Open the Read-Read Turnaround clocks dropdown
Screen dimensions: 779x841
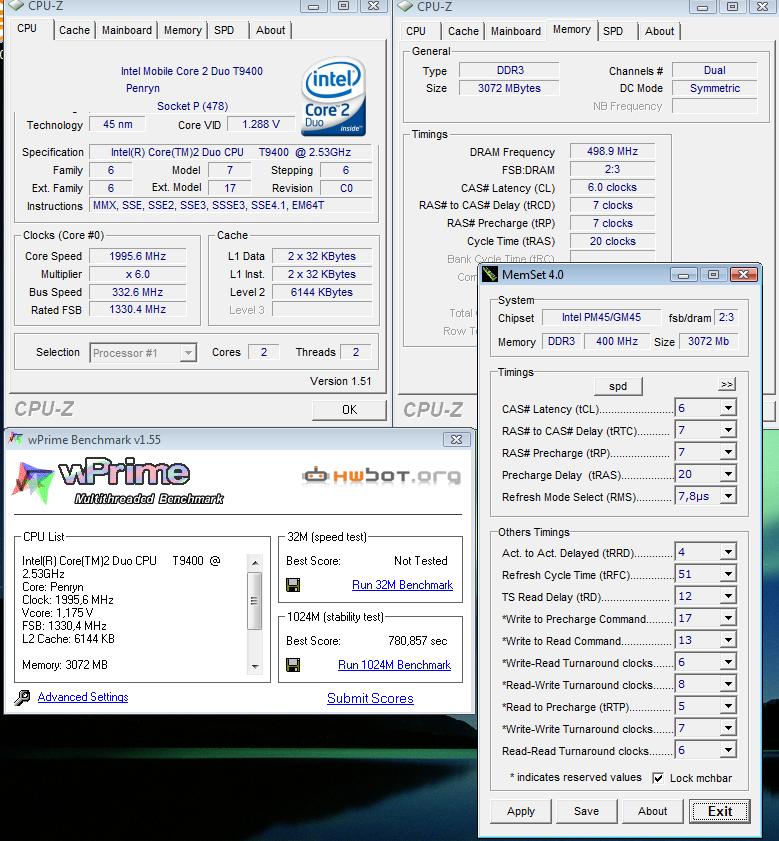click(x=728, y=750)
